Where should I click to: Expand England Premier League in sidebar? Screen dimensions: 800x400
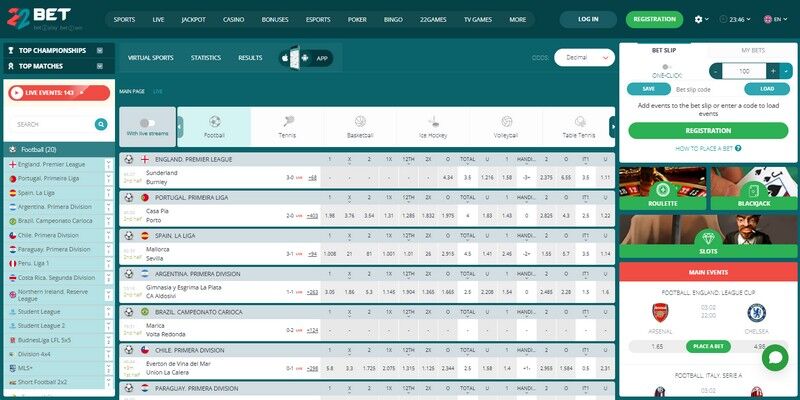click(108, 165)
